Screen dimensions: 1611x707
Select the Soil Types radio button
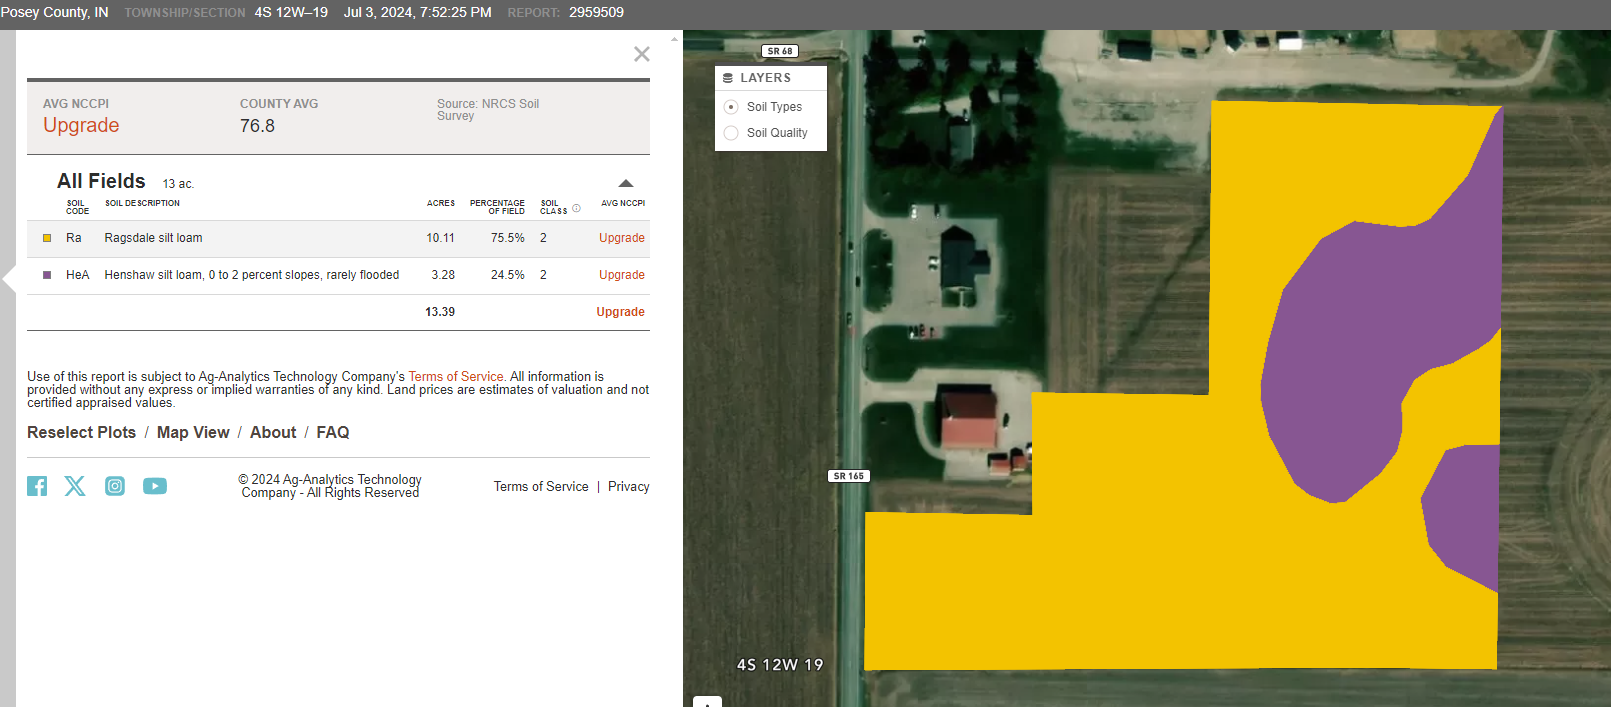[x=731, y=107]
